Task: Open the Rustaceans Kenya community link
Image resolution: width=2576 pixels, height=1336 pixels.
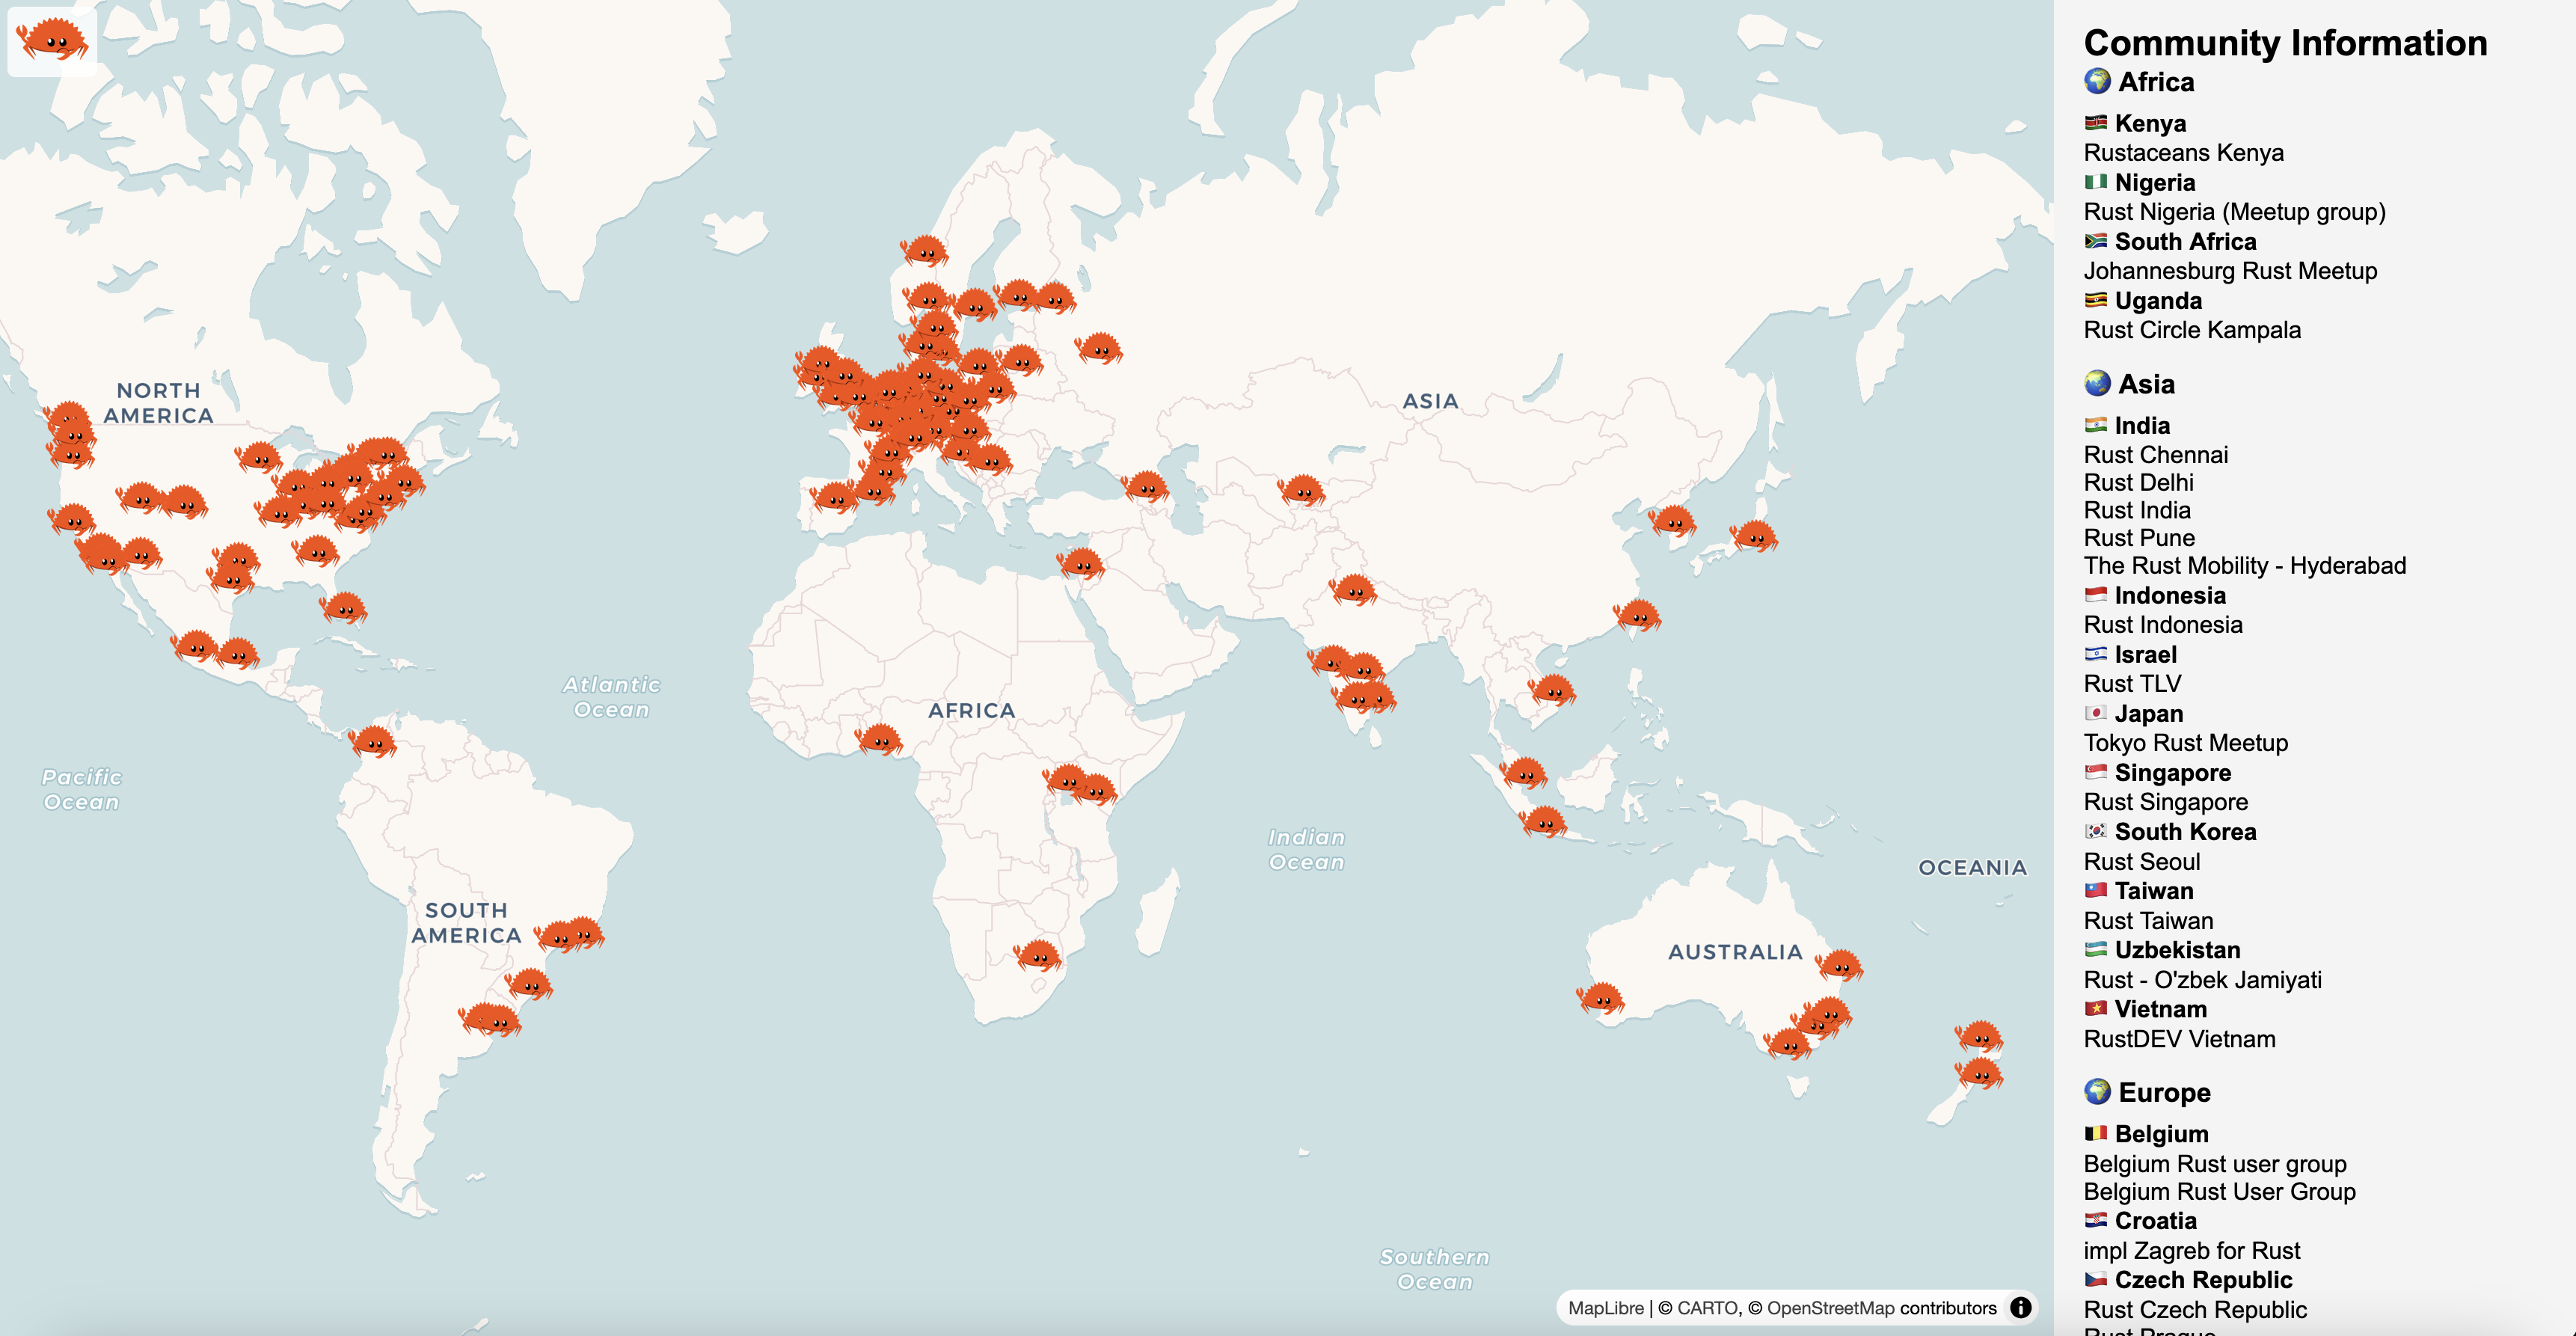Action: pyautogui.click(x=2183, y=153)
